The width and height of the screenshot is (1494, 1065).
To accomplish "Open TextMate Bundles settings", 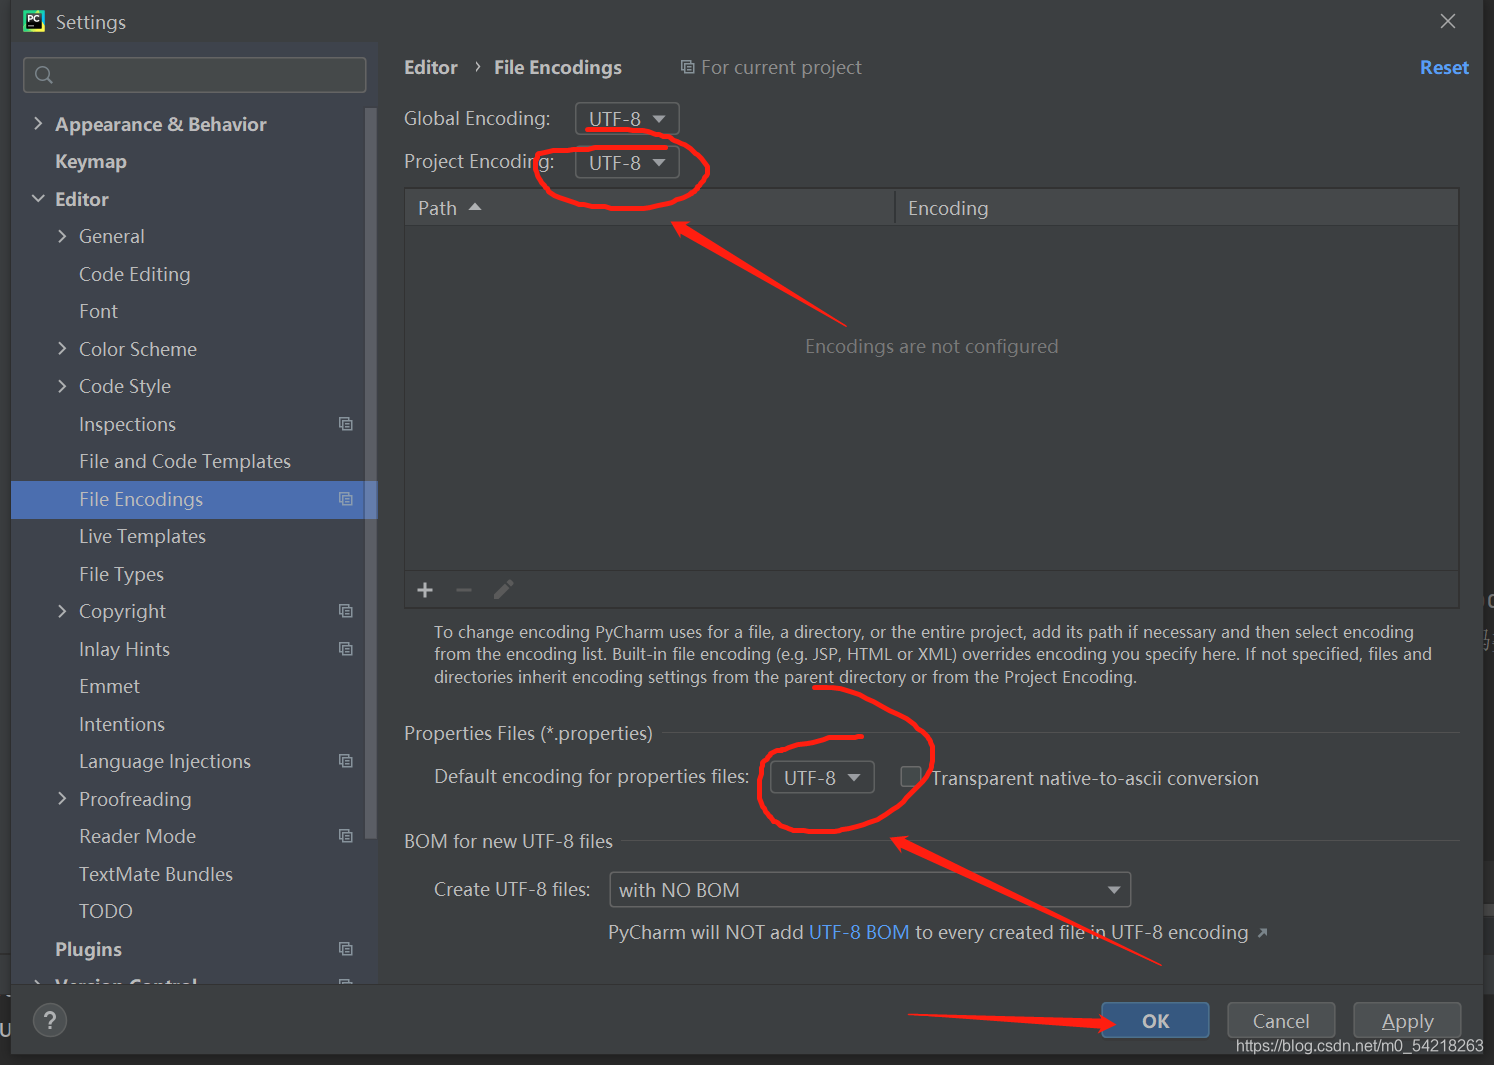I will coord(156,874).
